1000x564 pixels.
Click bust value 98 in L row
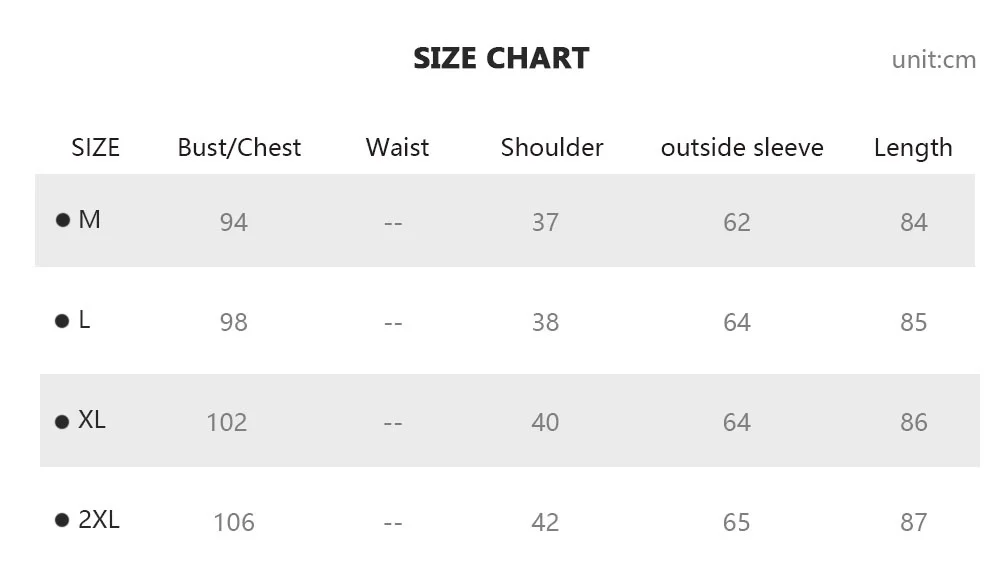pyautogui.click(x=233, y=322)
